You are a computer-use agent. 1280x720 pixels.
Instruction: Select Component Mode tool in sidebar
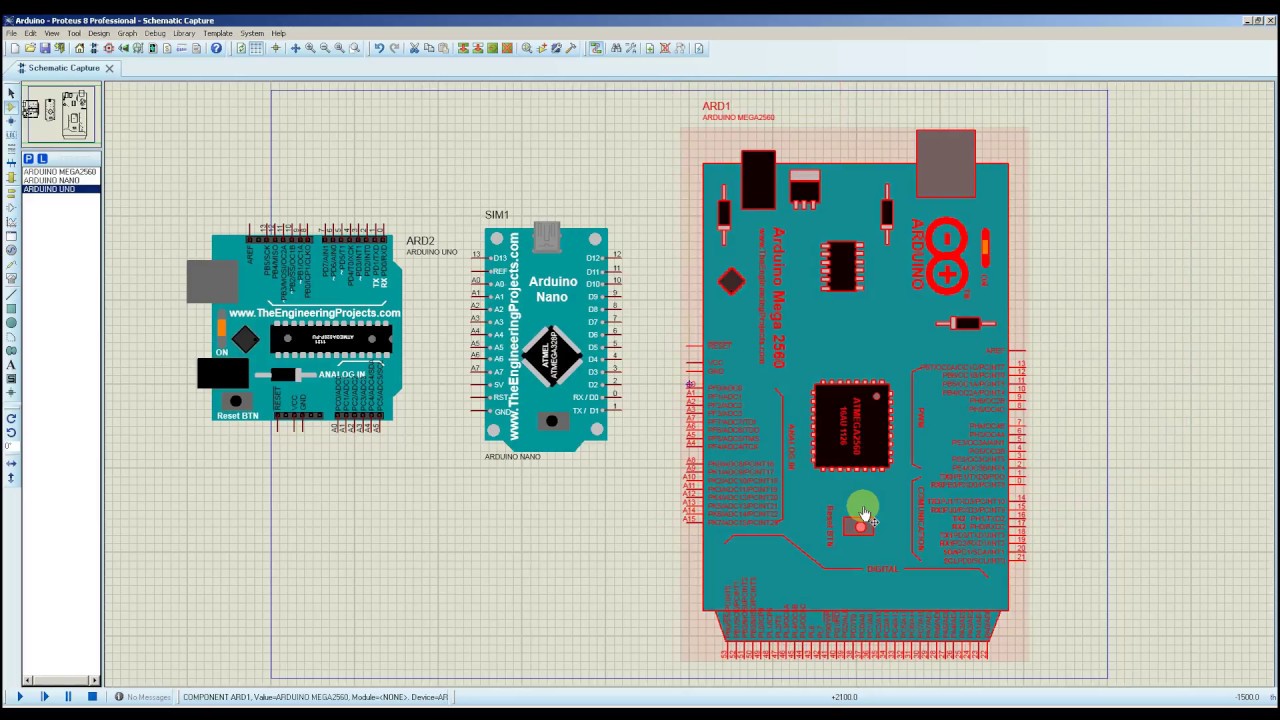pyautogui.click(x=11, y=107)
